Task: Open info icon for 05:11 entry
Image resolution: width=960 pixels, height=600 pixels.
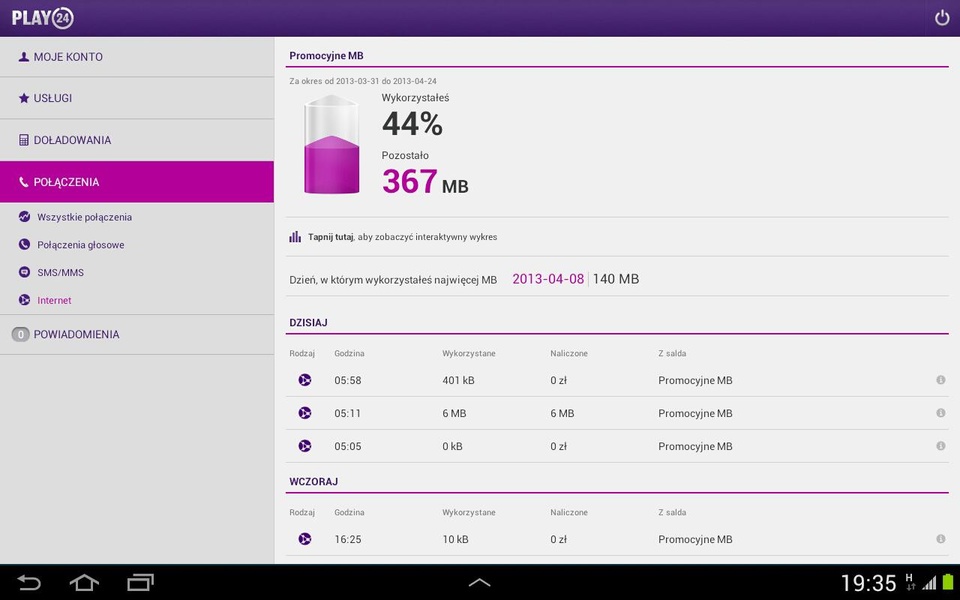Action: coord(940,413)
